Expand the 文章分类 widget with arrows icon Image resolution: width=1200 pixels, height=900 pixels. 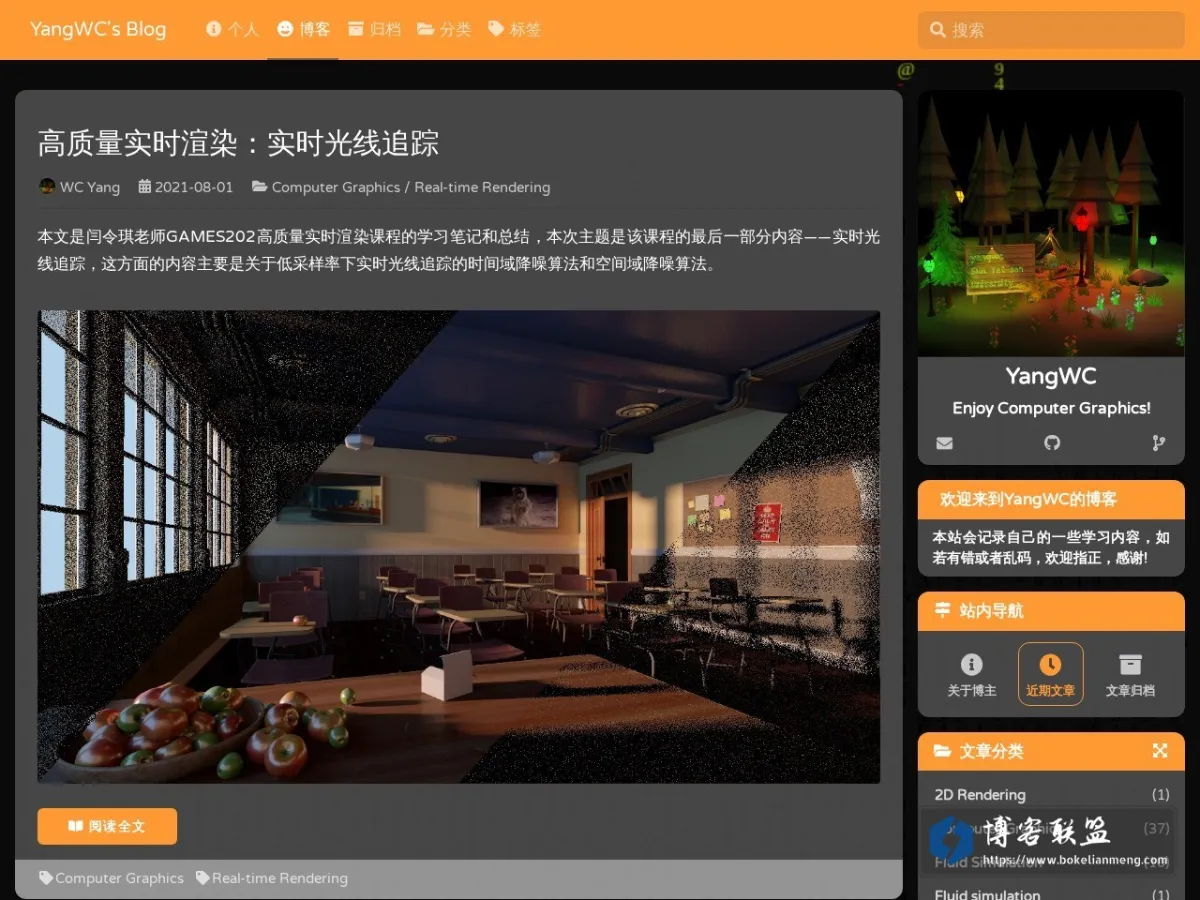click(1160, 751)
